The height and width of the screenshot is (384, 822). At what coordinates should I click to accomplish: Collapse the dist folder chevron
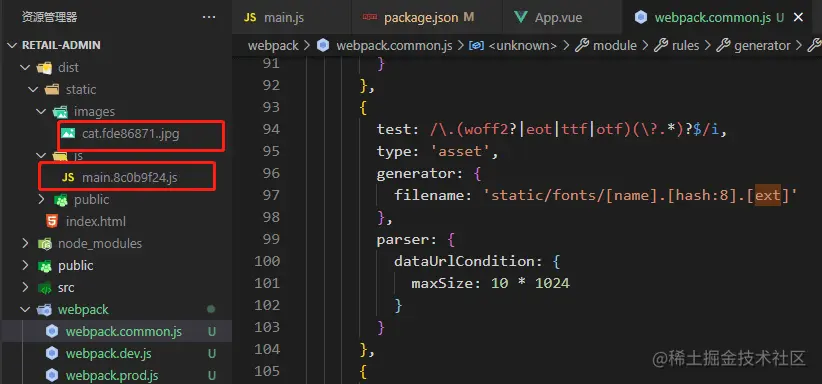25,68
